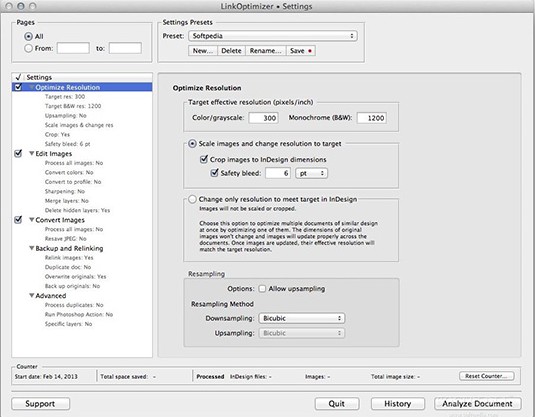Image resolution: width=535 pixels, height=417 pixels.
Task: Click the Support button
Action: coord(41,404)
